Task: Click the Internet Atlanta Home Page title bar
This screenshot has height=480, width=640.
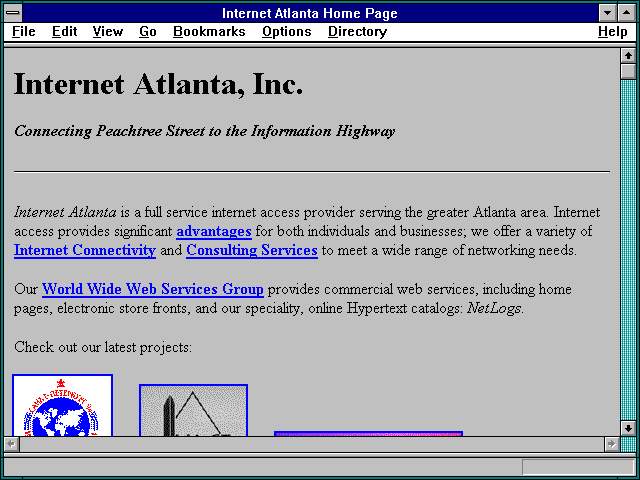Action: coord(310,13)
